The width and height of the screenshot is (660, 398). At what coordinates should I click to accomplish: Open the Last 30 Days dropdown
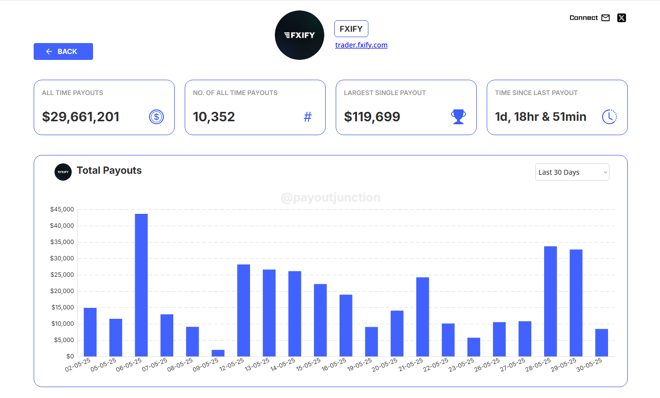coord(572,172)
